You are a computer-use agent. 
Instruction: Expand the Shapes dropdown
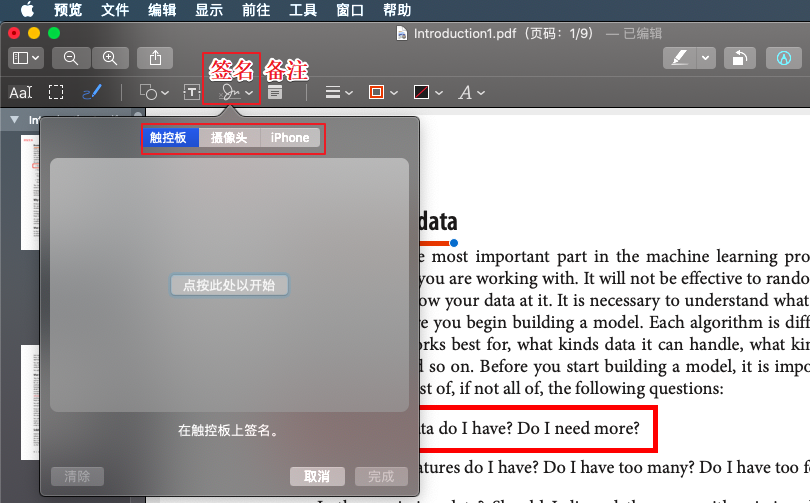coord(154,93)
